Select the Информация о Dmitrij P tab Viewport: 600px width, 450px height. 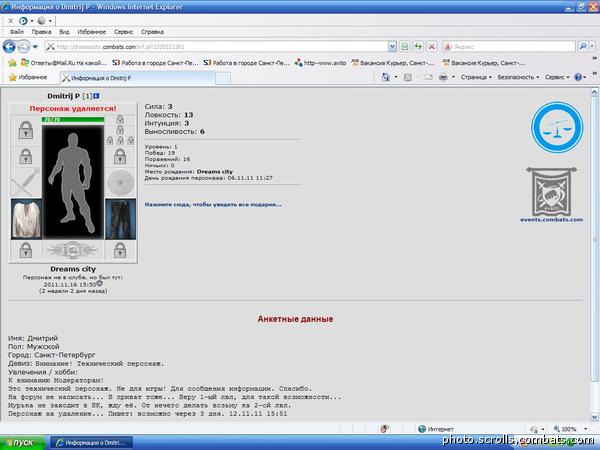pos(137,78)
